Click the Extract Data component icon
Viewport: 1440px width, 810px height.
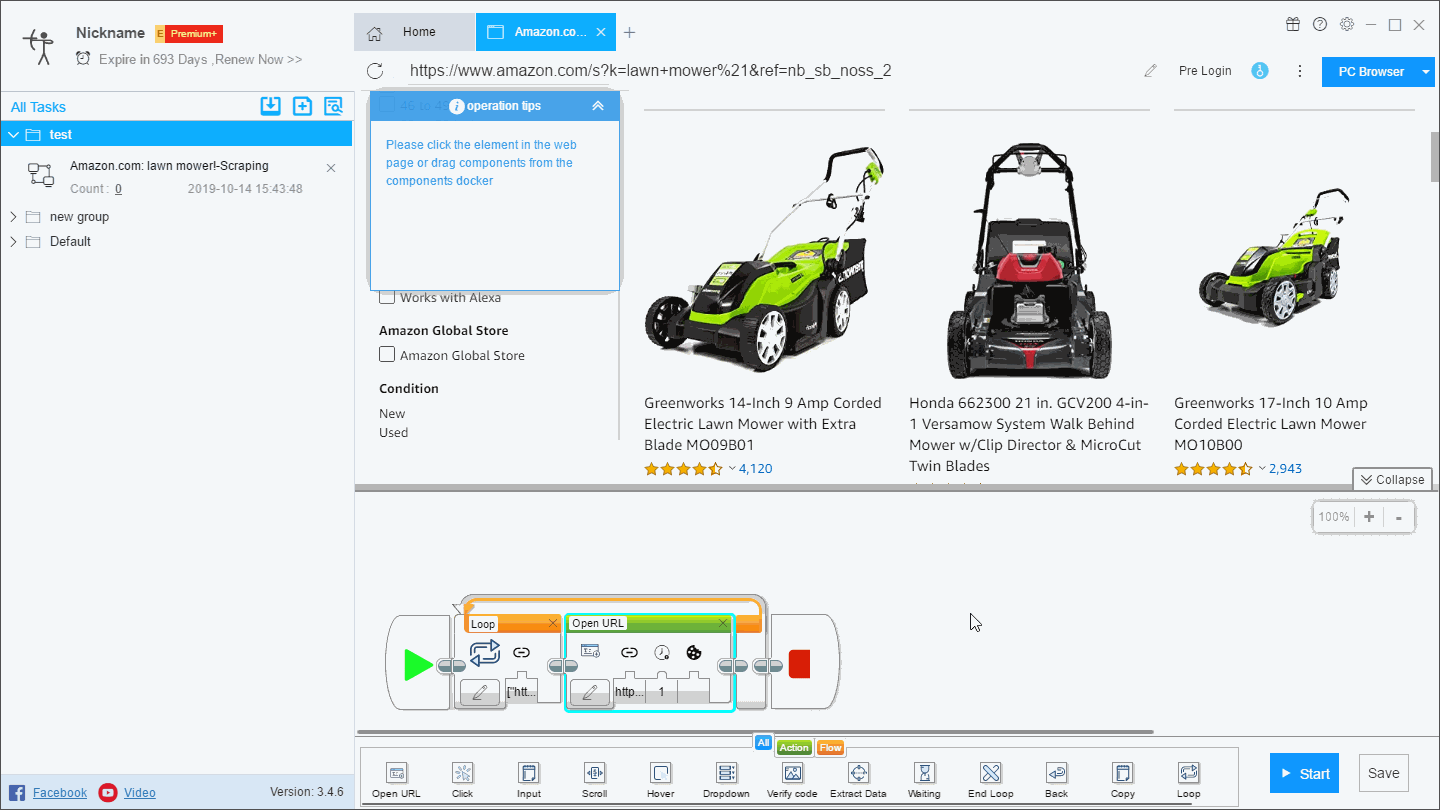click(858, 774)
